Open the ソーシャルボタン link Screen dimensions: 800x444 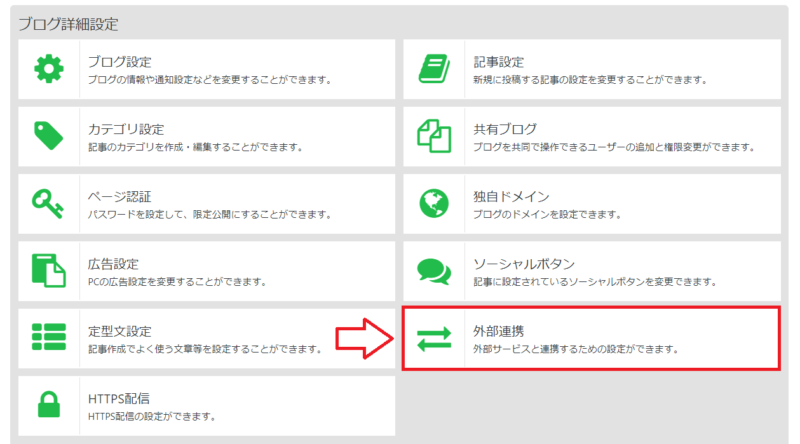524,264
